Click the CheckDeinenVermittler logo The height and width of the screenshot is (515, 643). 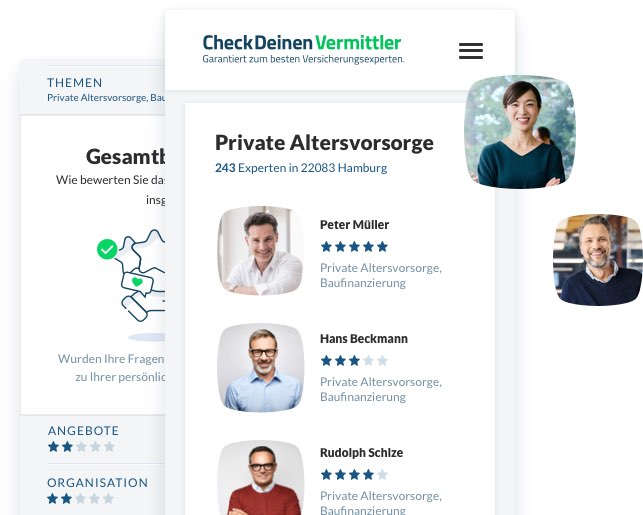[303, 49]
